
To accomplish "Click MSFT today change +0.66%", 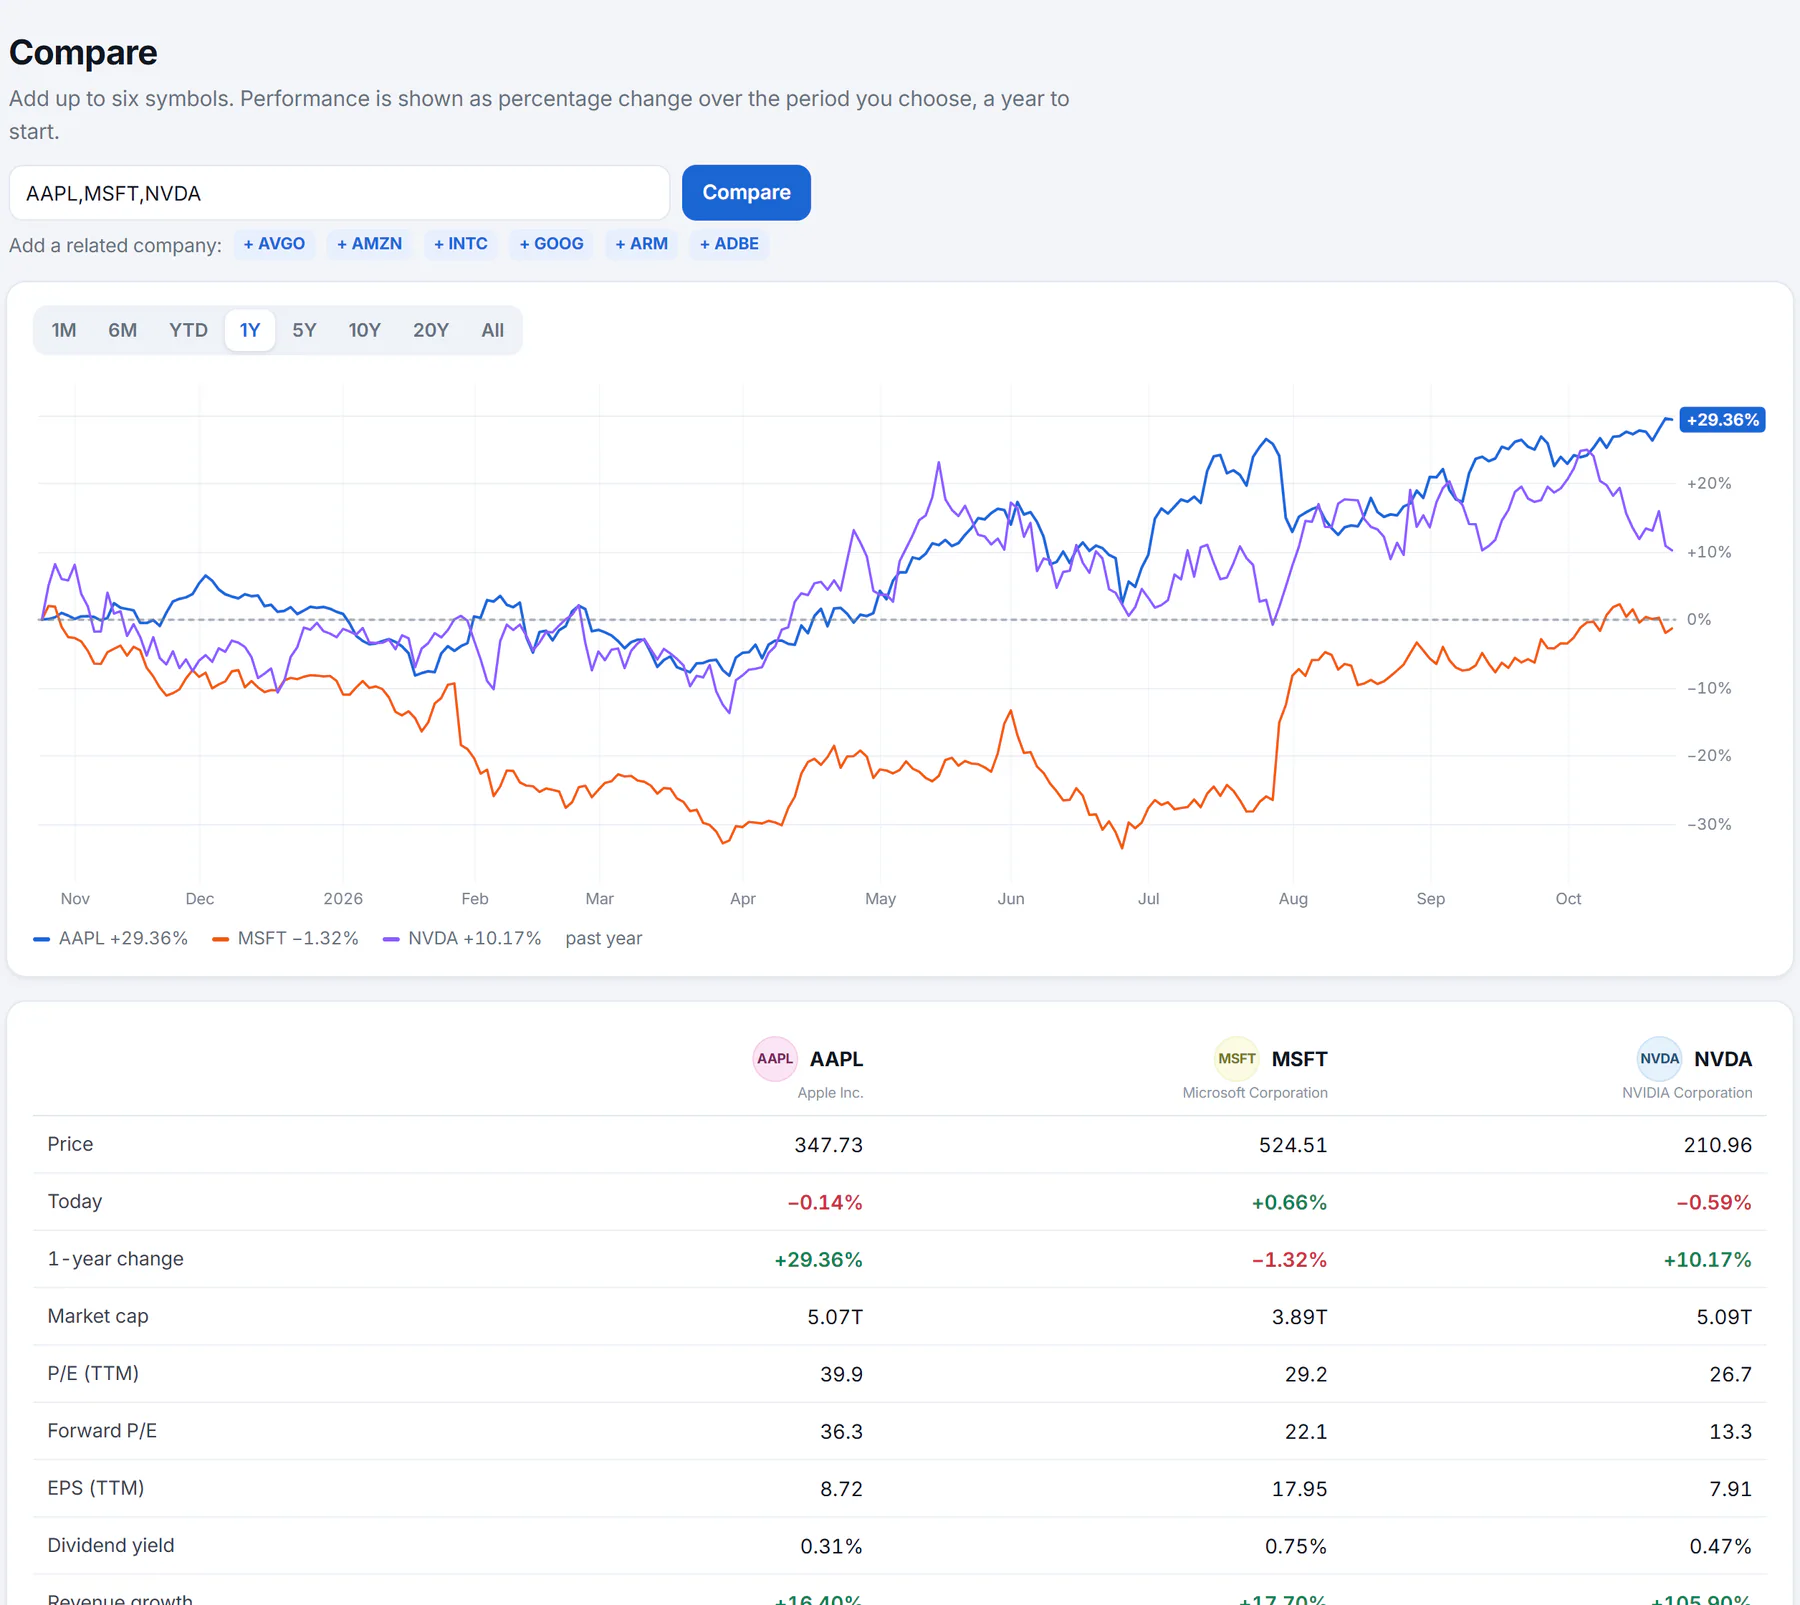I will tap(1289, 1203).
